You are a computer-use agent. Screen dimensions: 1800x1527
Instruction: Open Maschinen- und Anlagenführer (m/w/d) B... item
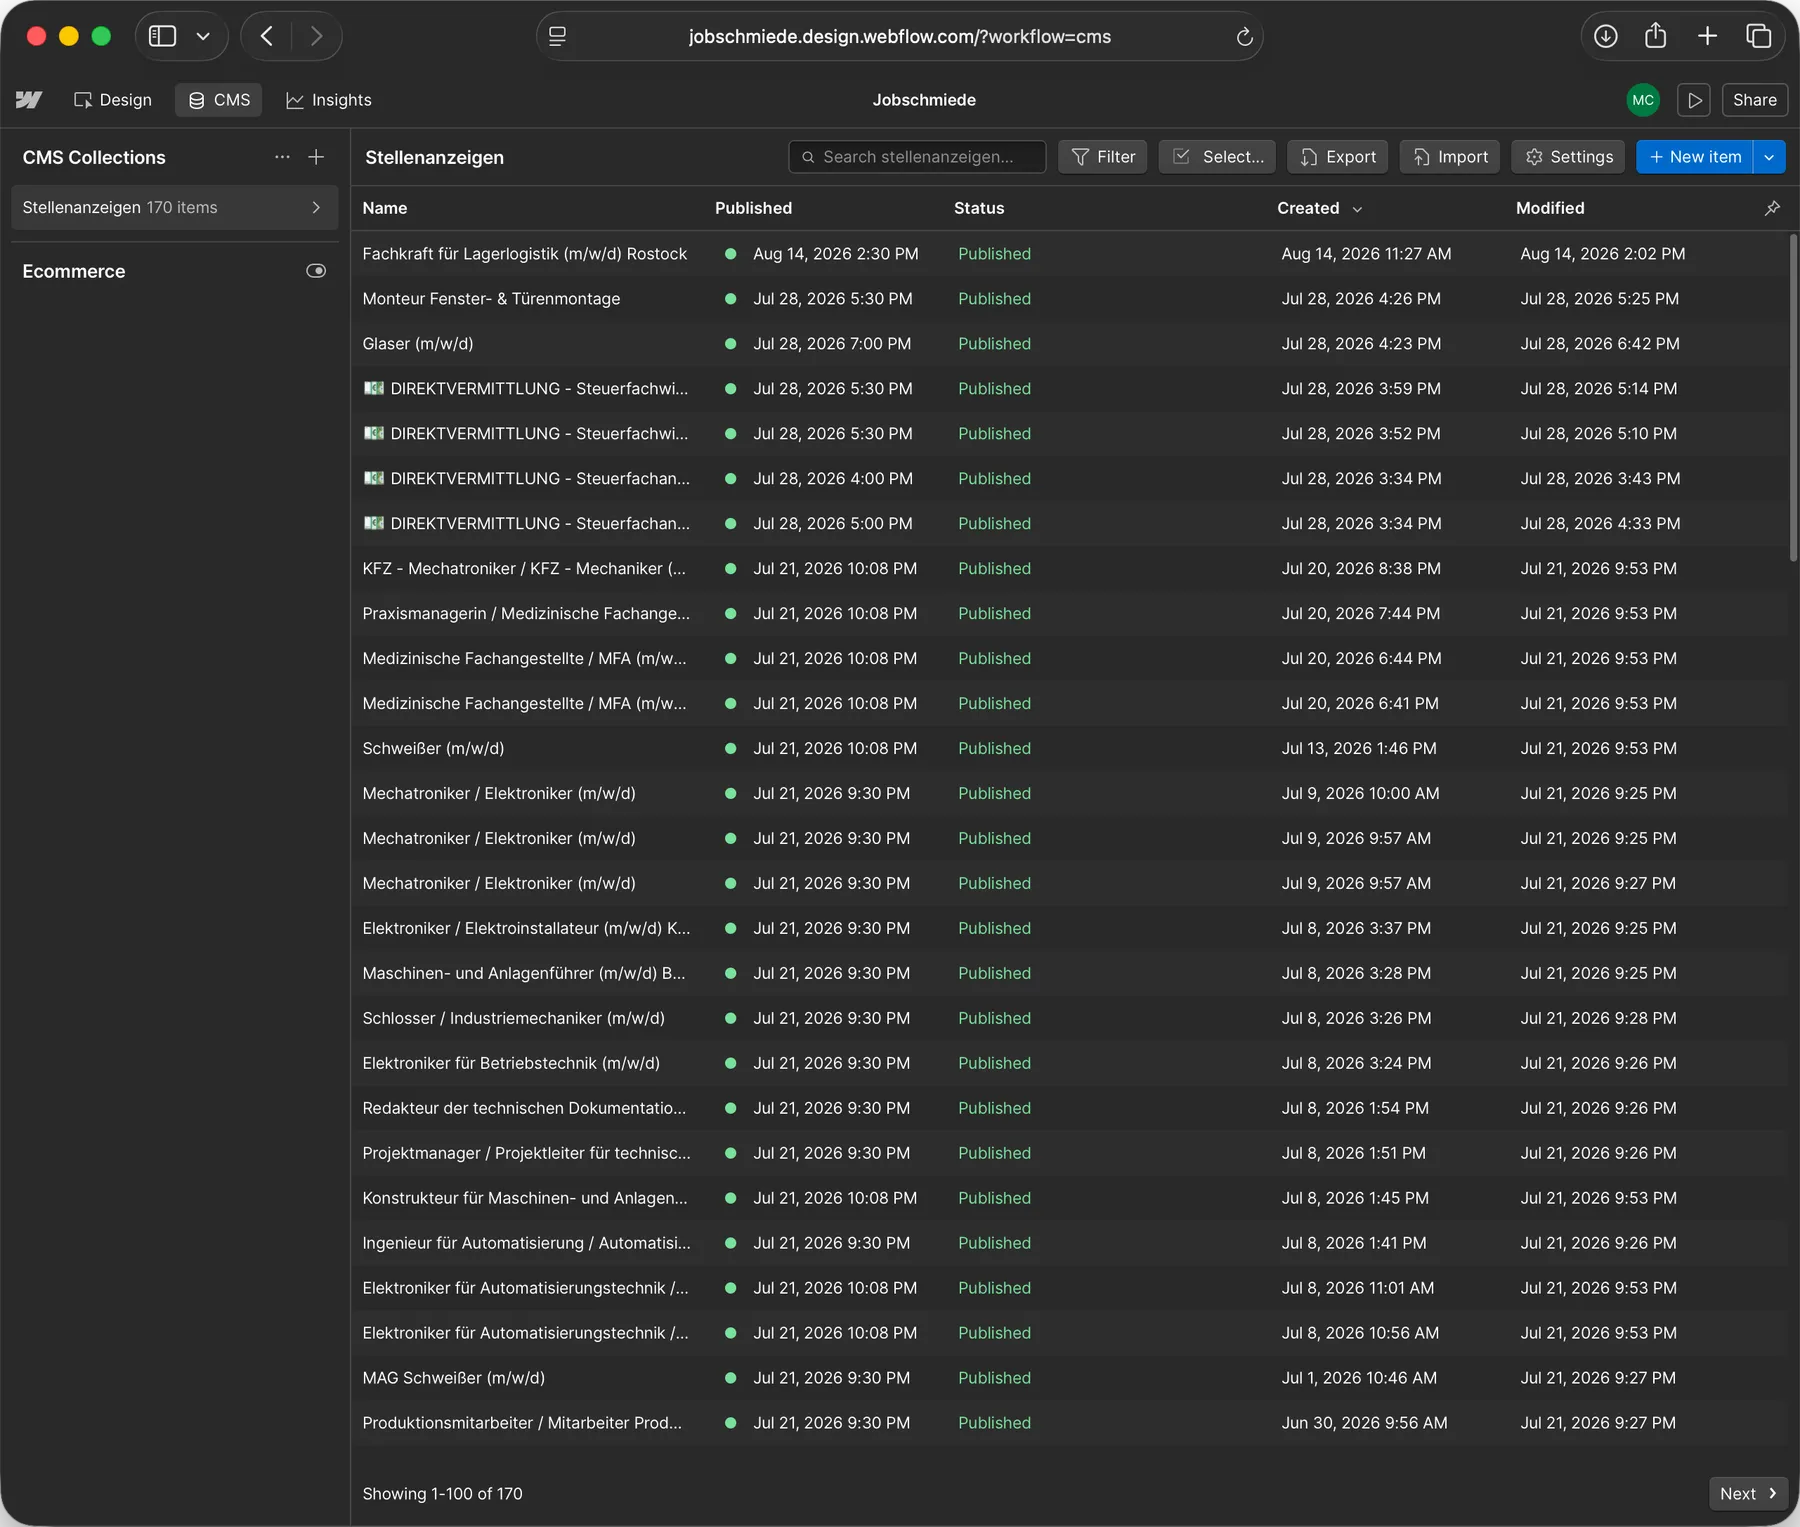click(x=524, y=973)
